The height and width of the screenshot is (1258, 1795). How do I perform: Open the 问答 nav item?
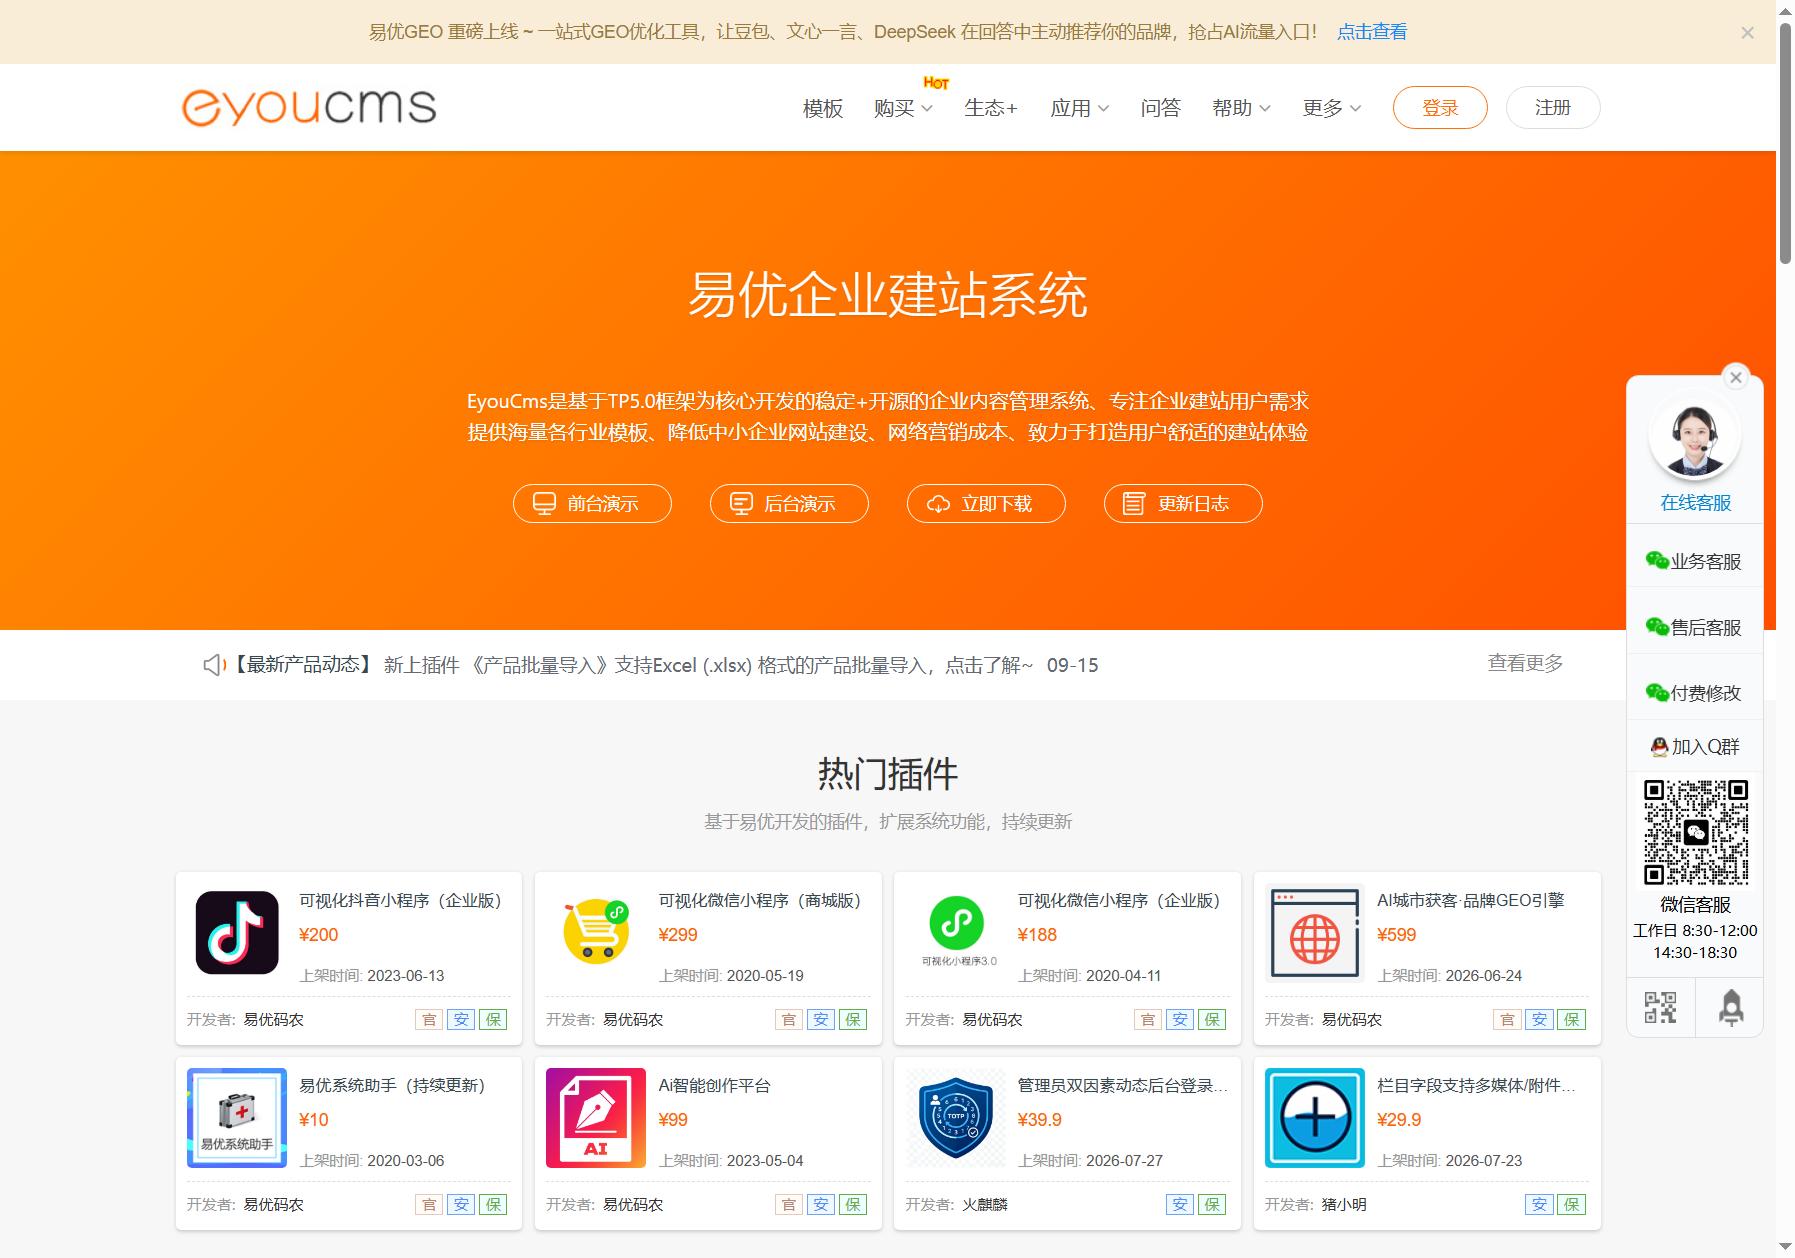[x=1161, y=108]
